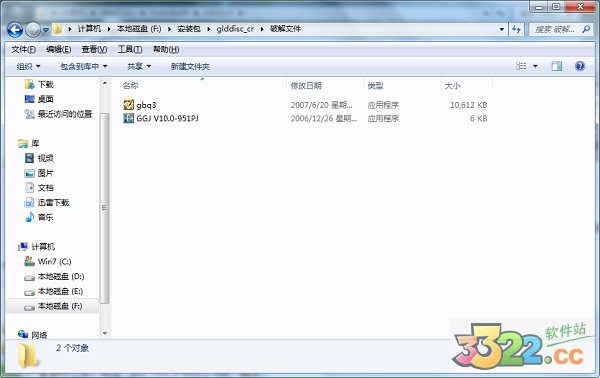This screenshot has height=378, width=600.
Task: Click the folder icon in address bar
Action: click(x=57, y=29)
